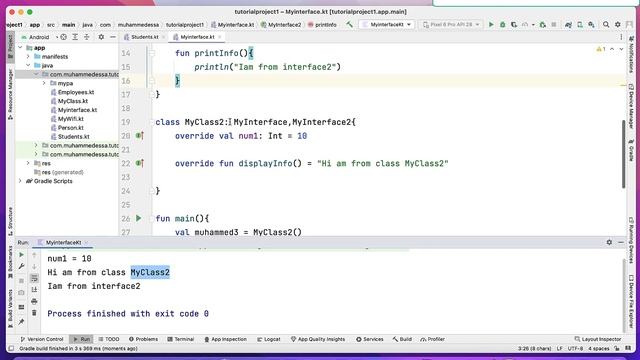
Task: Open the App Quality Insights window
Action: 318,339
